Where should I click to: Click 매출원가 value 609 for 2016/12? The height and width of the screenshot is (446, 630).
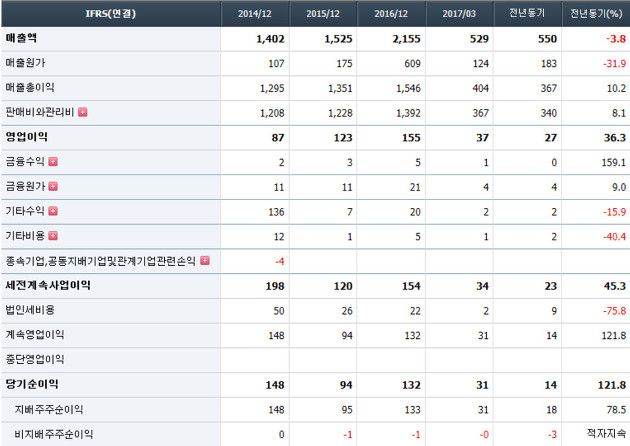(x=412, y=63)
